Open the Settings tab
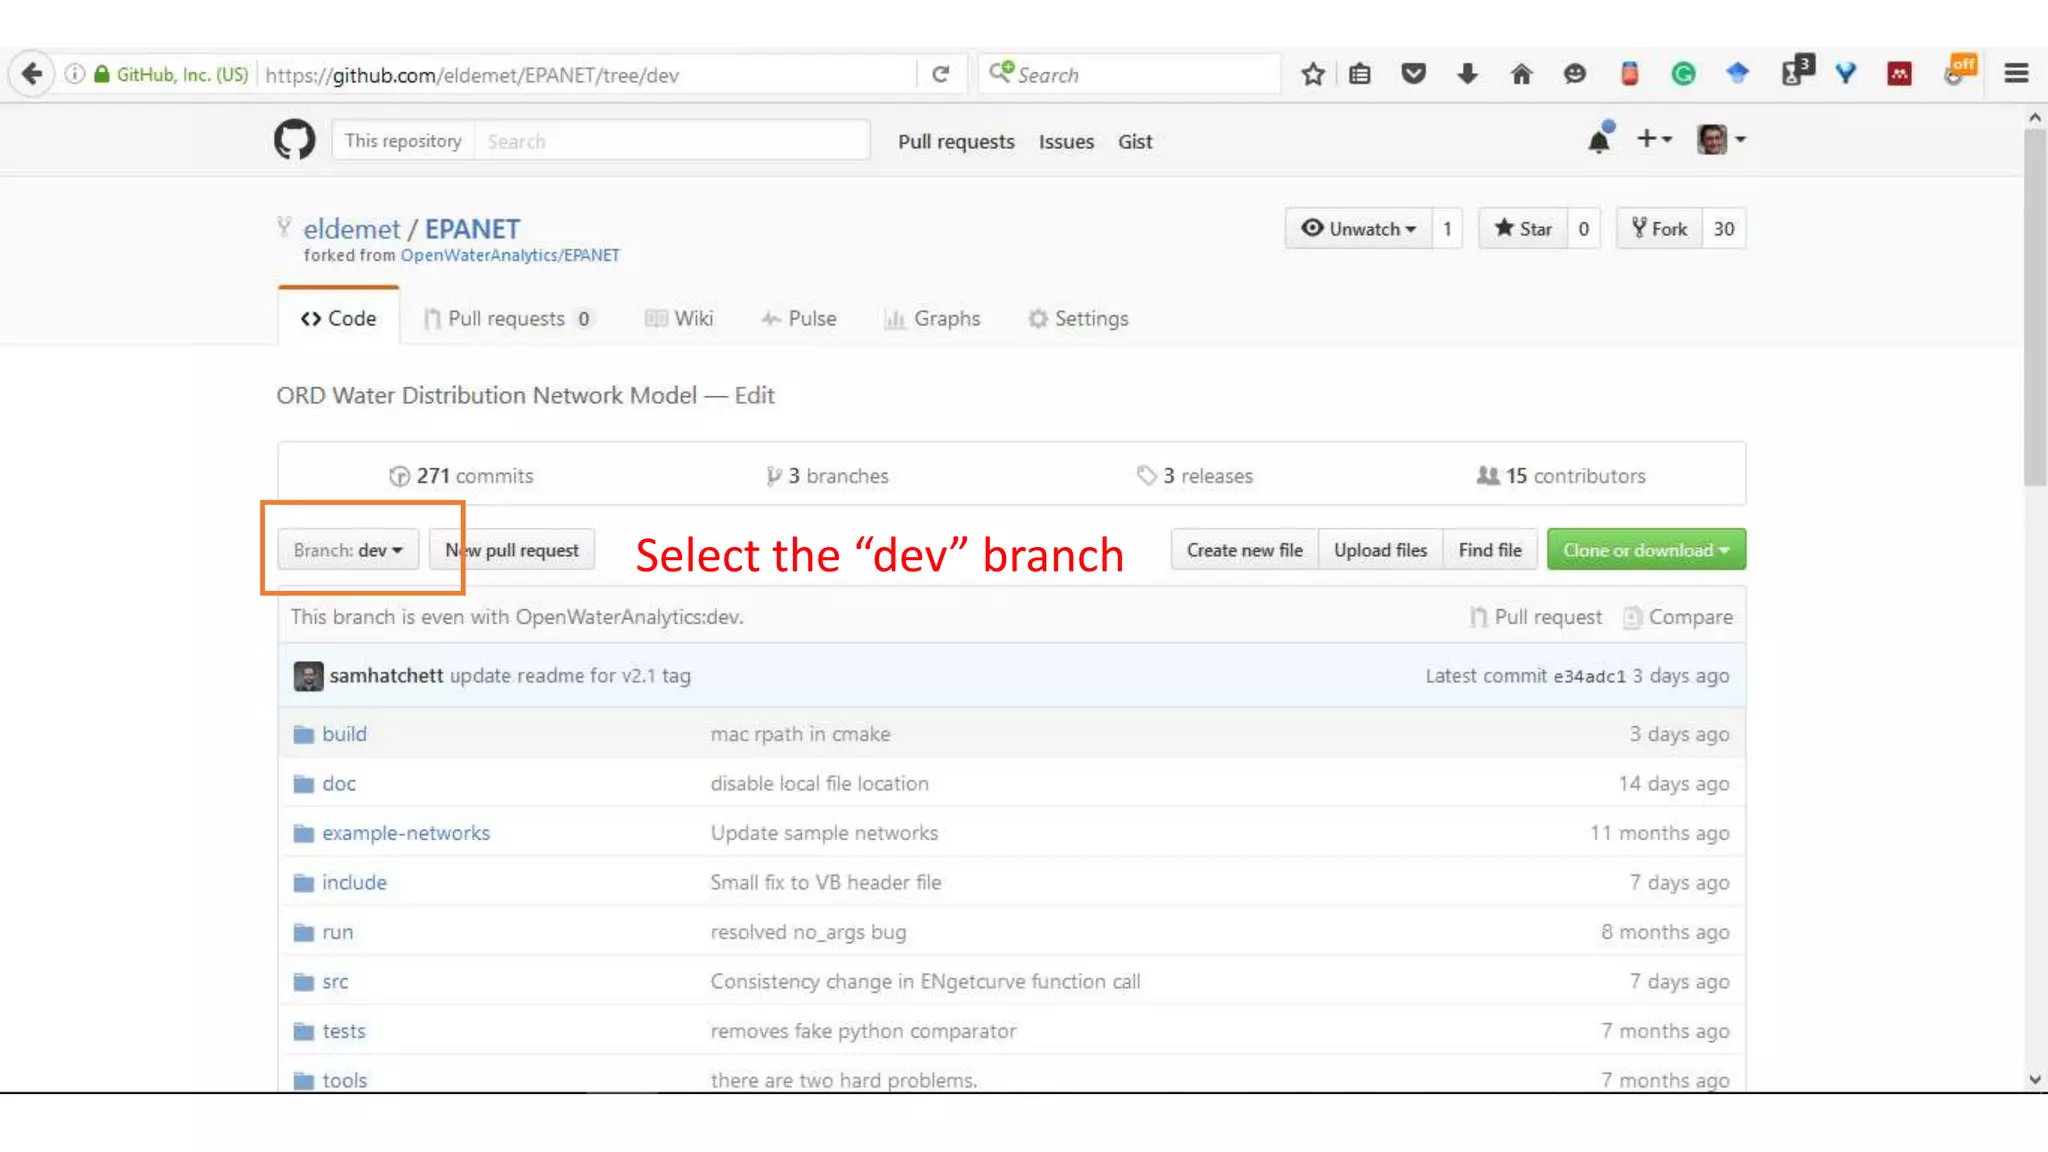Viewport: 2048px width, 1152px height. pos(1078,318)
